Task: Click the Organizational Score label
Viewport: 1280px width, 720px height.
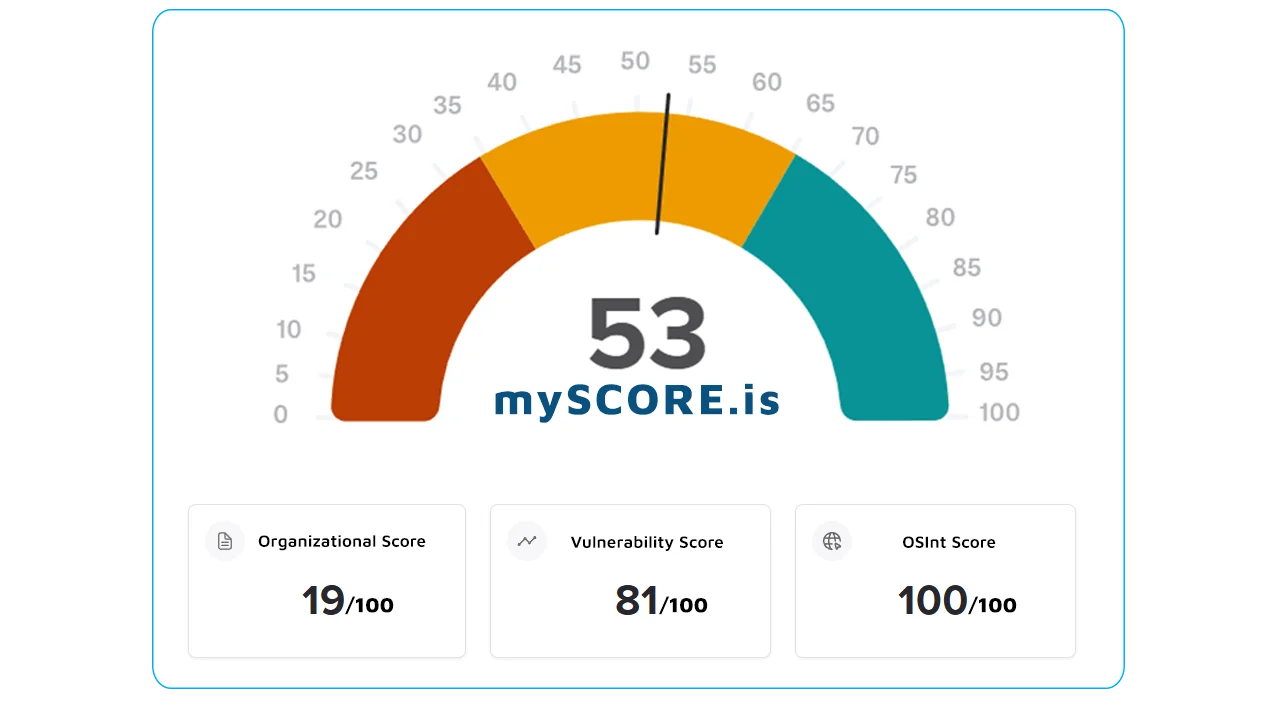Action: coord(342,541)
